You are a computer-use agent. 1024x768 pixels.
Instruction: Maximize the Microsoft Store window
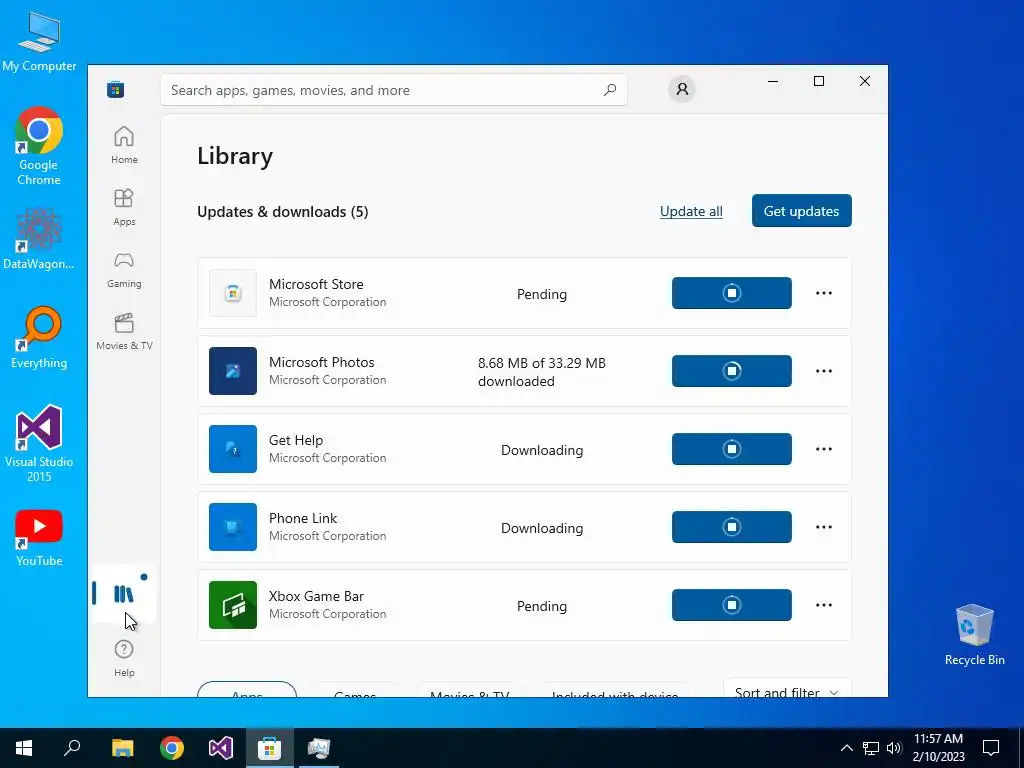[x=819, y=81]
